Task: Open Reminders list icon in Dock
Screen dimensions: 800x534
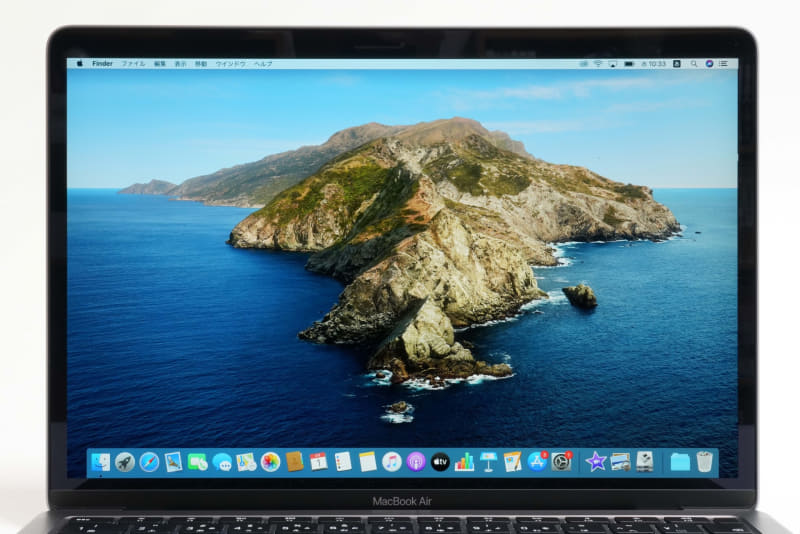Action: 343,462
